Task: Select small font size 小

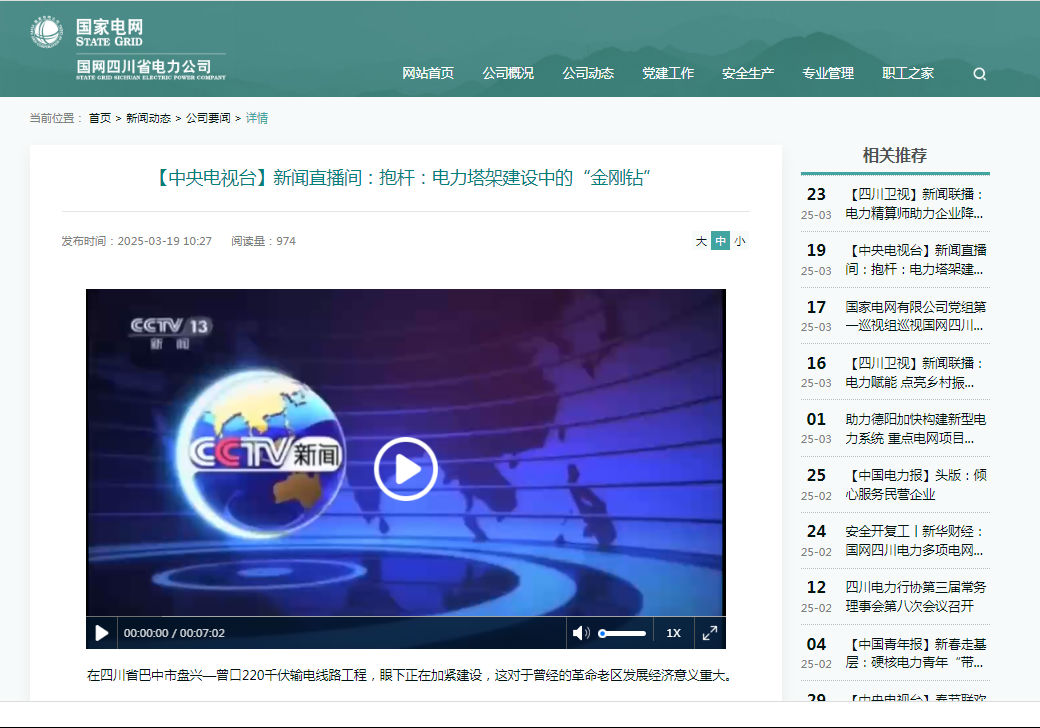Action: pyautogui.click(x=739, y=241)
